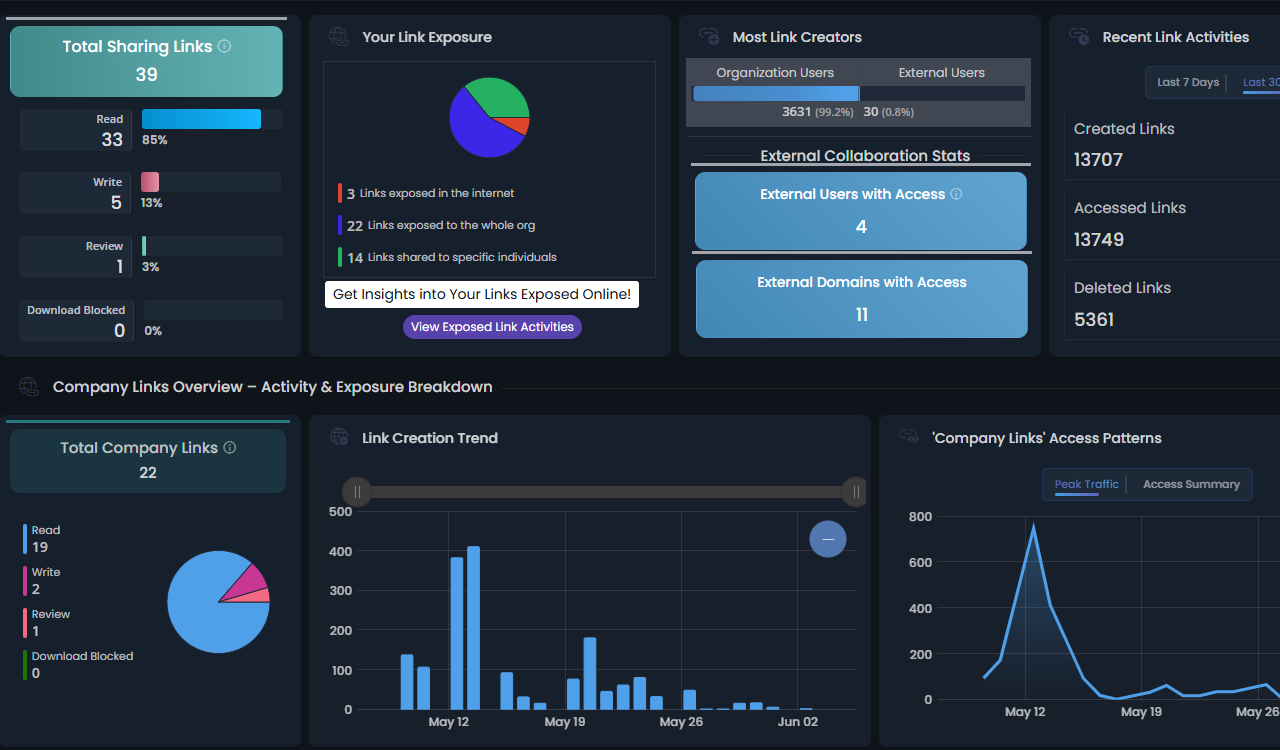Switch to the Access Summary tab
The width and height of the screenshot is (1280, 750).
coord(1191,484)
